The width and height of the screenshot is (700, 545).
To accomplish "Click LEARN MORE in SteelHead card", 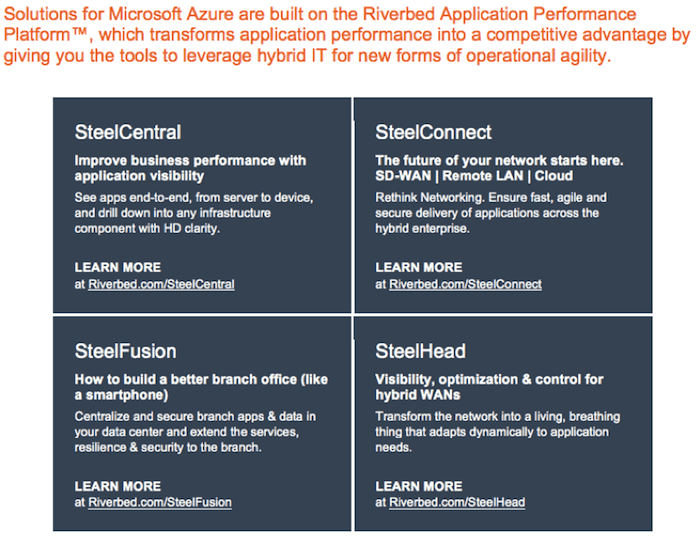I will point(419,486).
